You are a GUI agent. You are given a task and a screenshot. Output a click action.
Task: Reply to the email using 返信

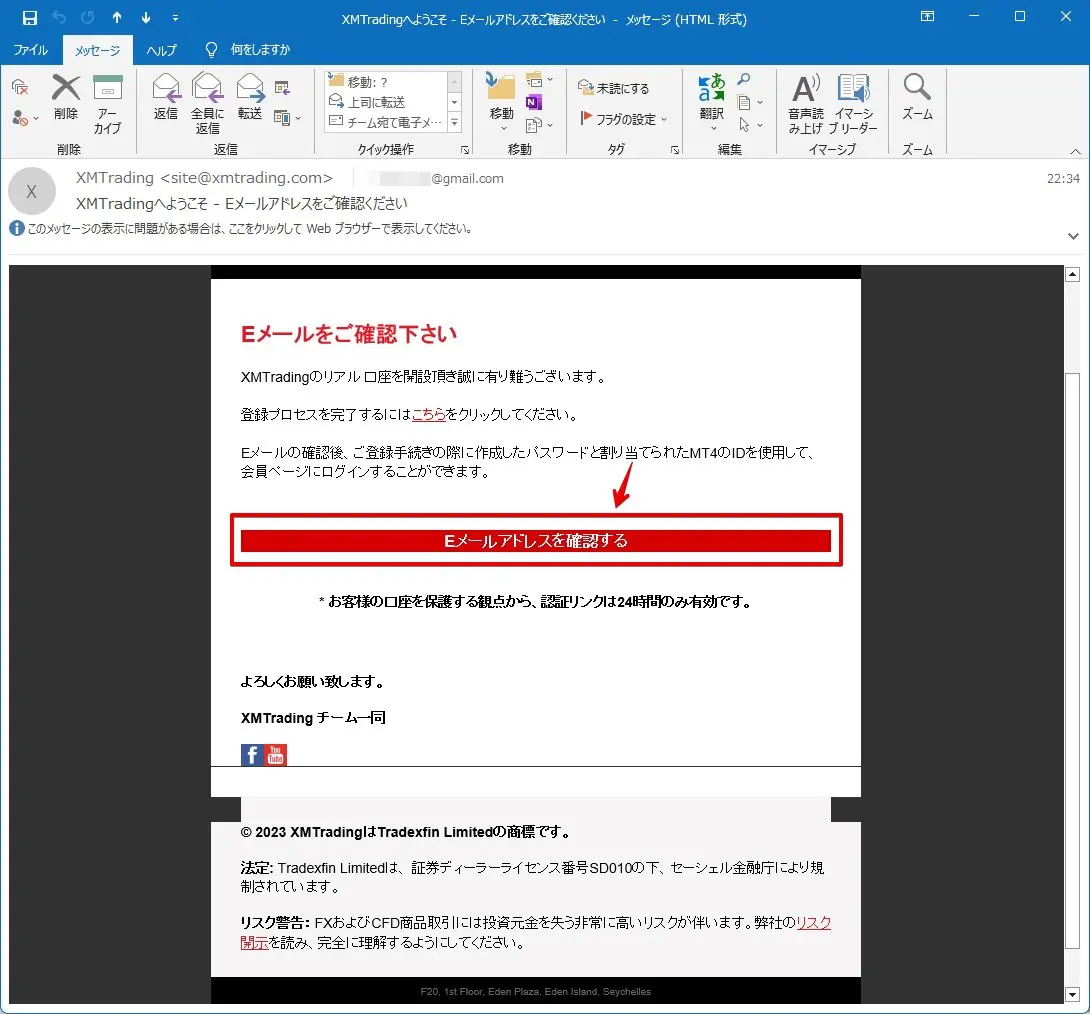coord(165,97)
